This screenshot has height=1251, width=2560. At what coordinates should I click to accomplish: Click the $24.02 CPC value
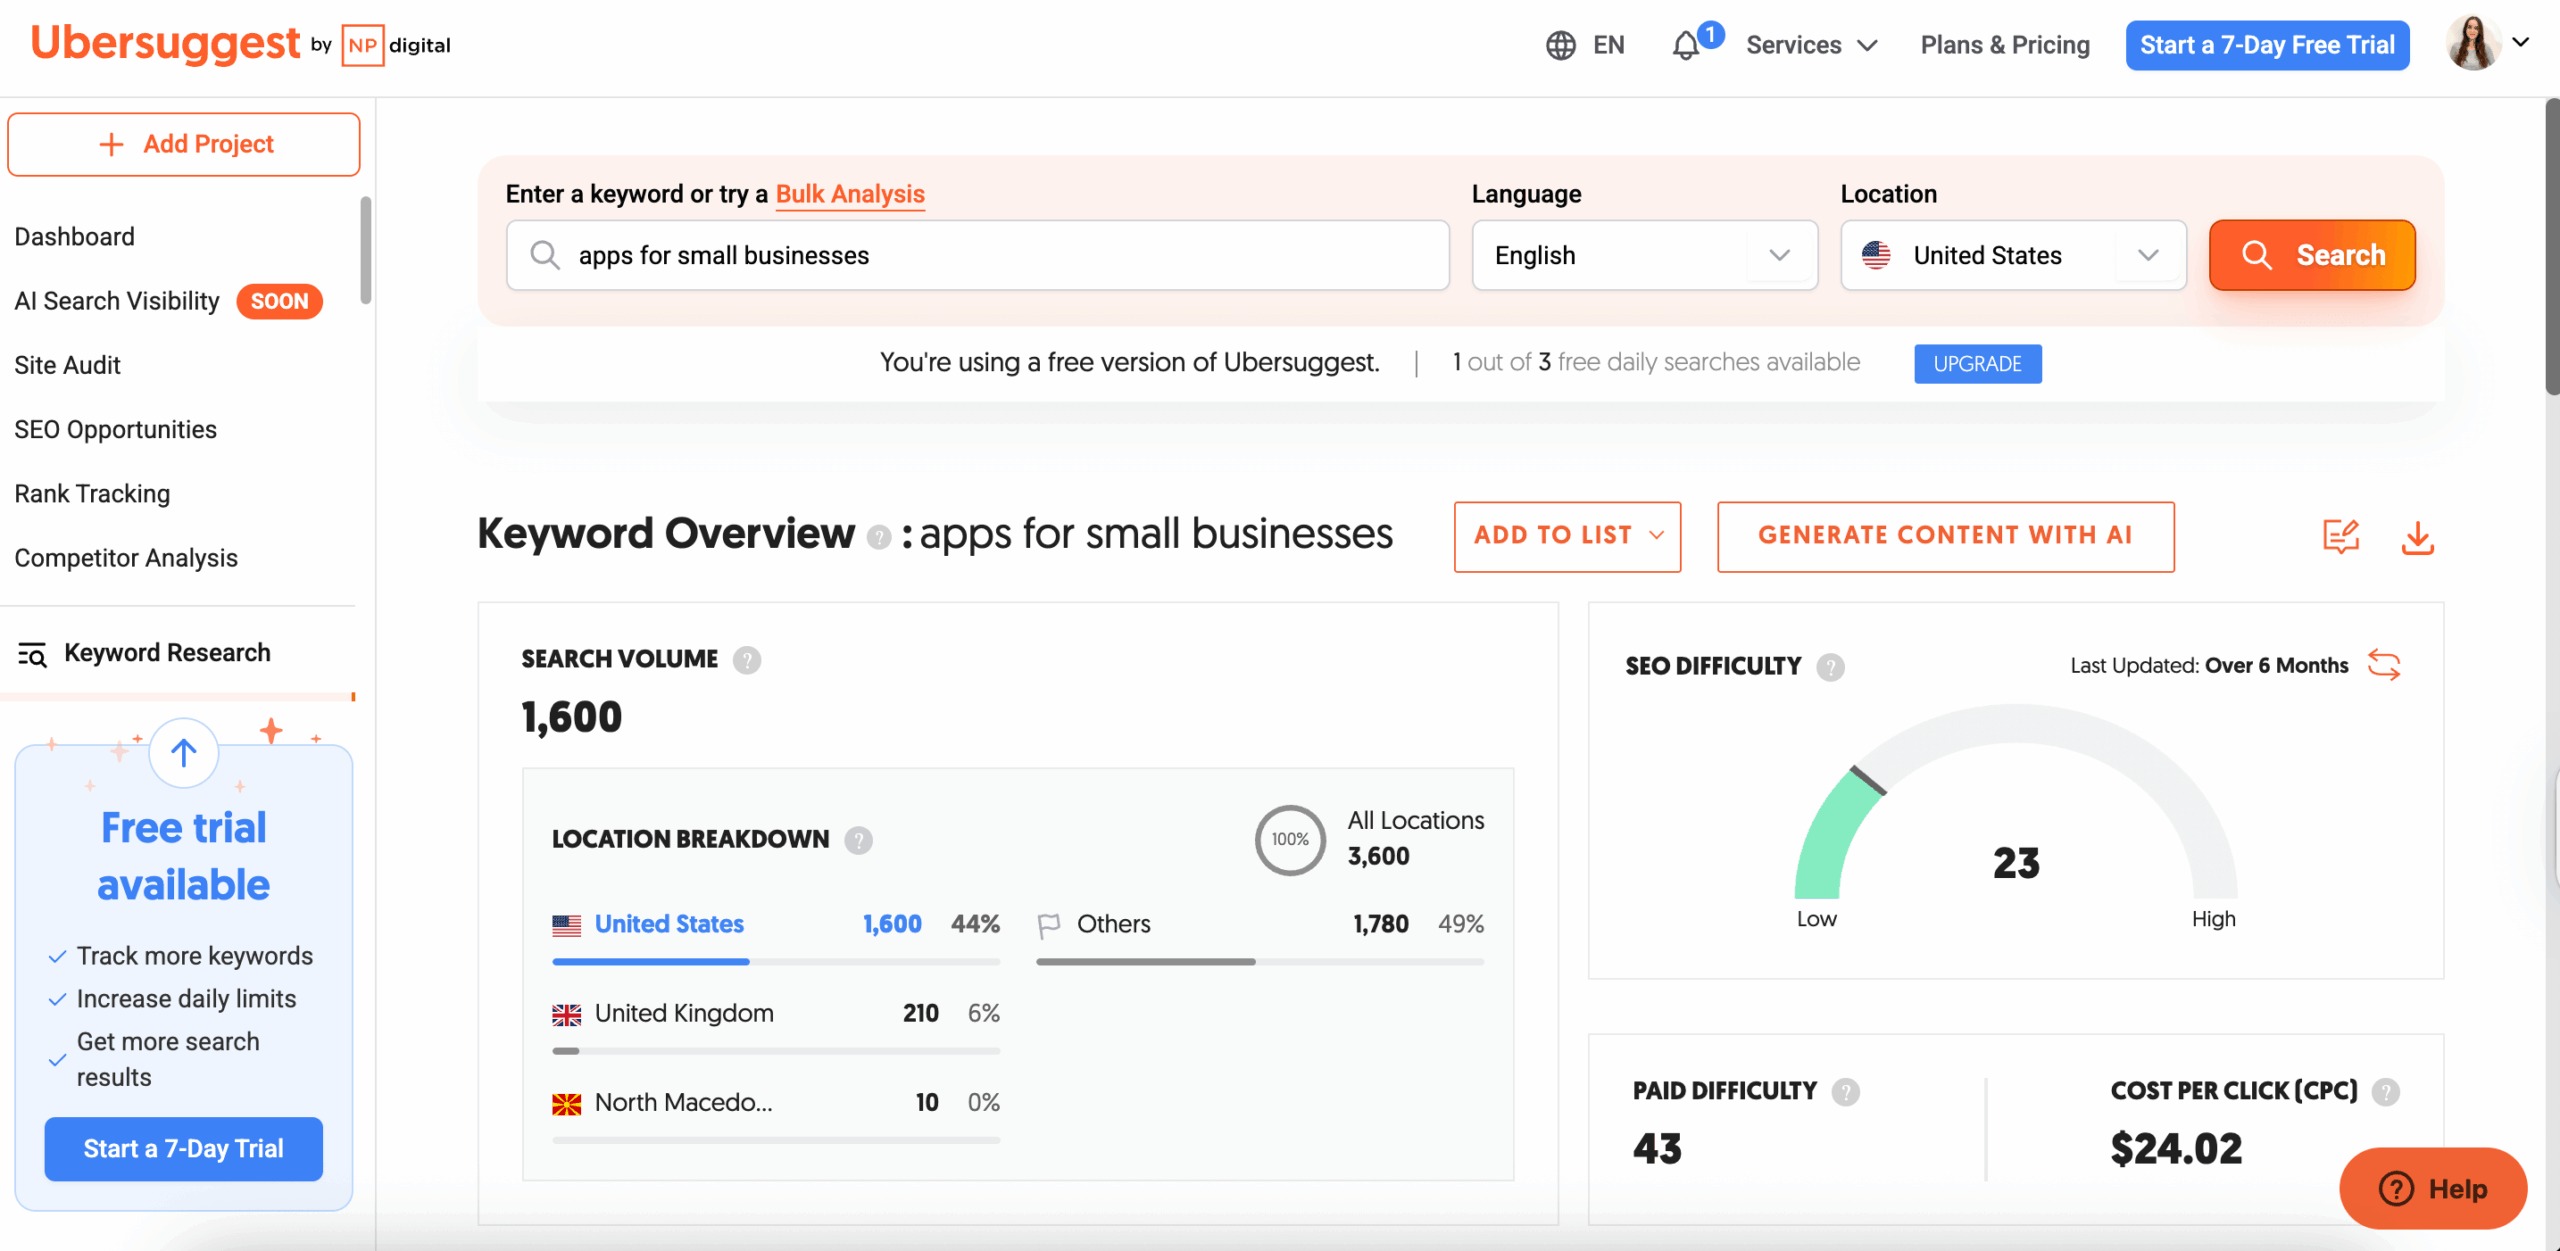point(2176,1149)
